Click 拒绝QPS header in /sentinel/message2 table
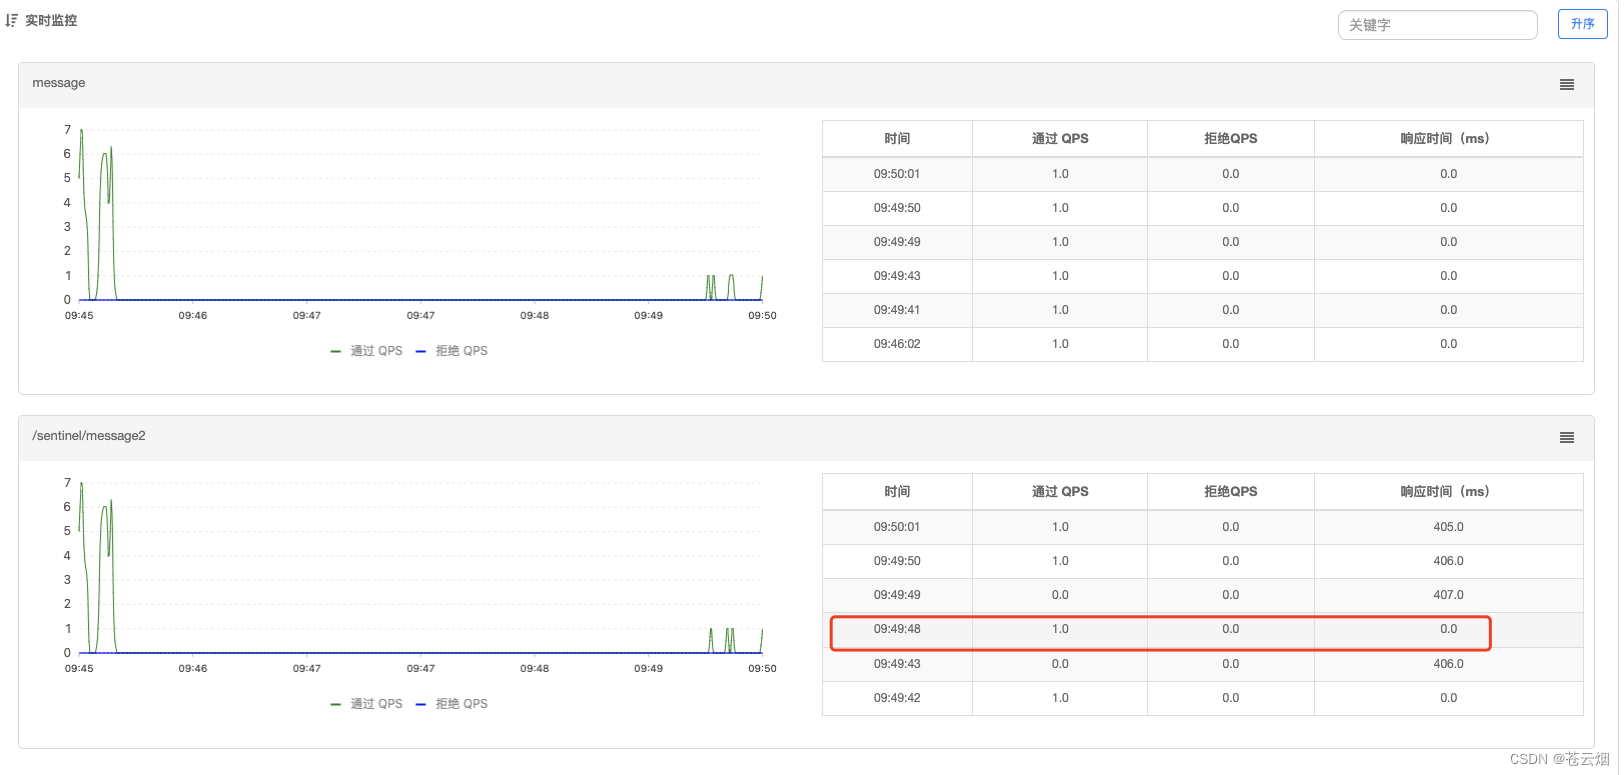The image size is (1624, 775). point(1231,492)
